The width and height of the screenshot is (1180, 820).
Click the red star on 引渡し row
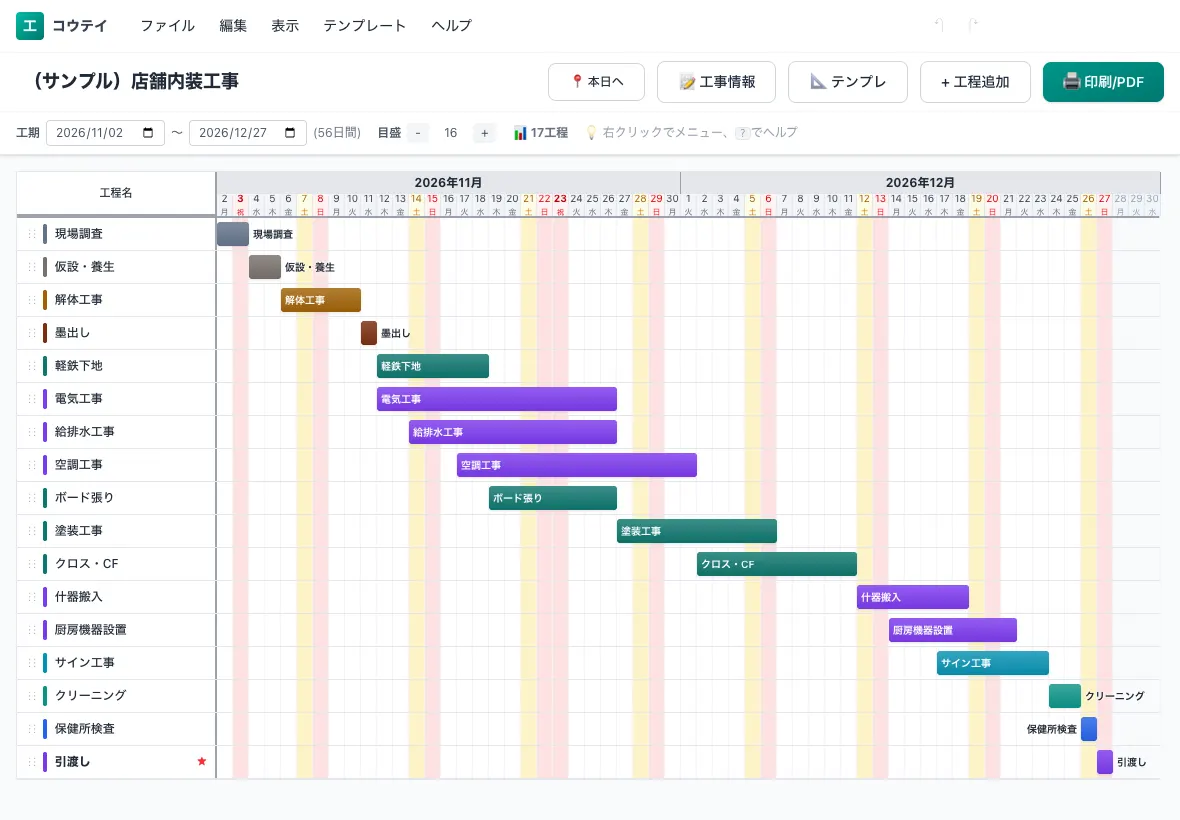point(202,761)
